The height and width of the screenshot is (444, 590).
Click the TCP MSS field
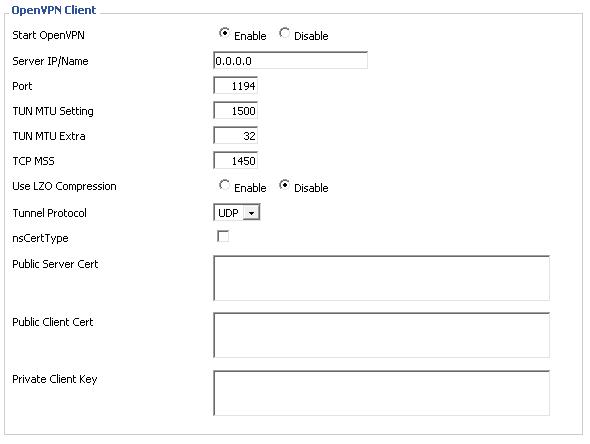click(x=235, y=161)
